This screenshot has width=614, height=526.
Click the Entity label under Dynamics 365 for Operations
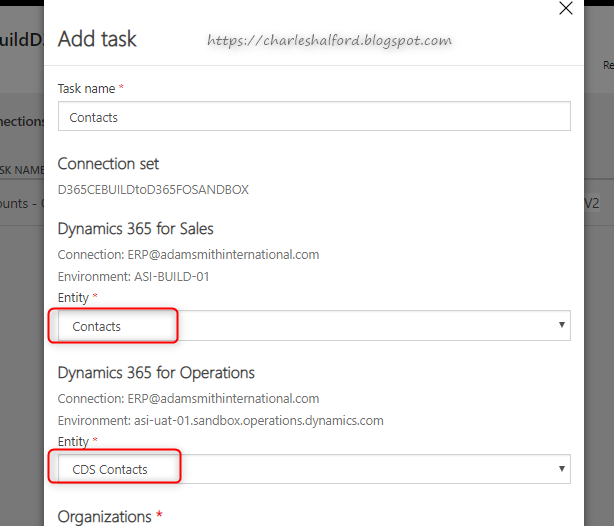[74, 441]
